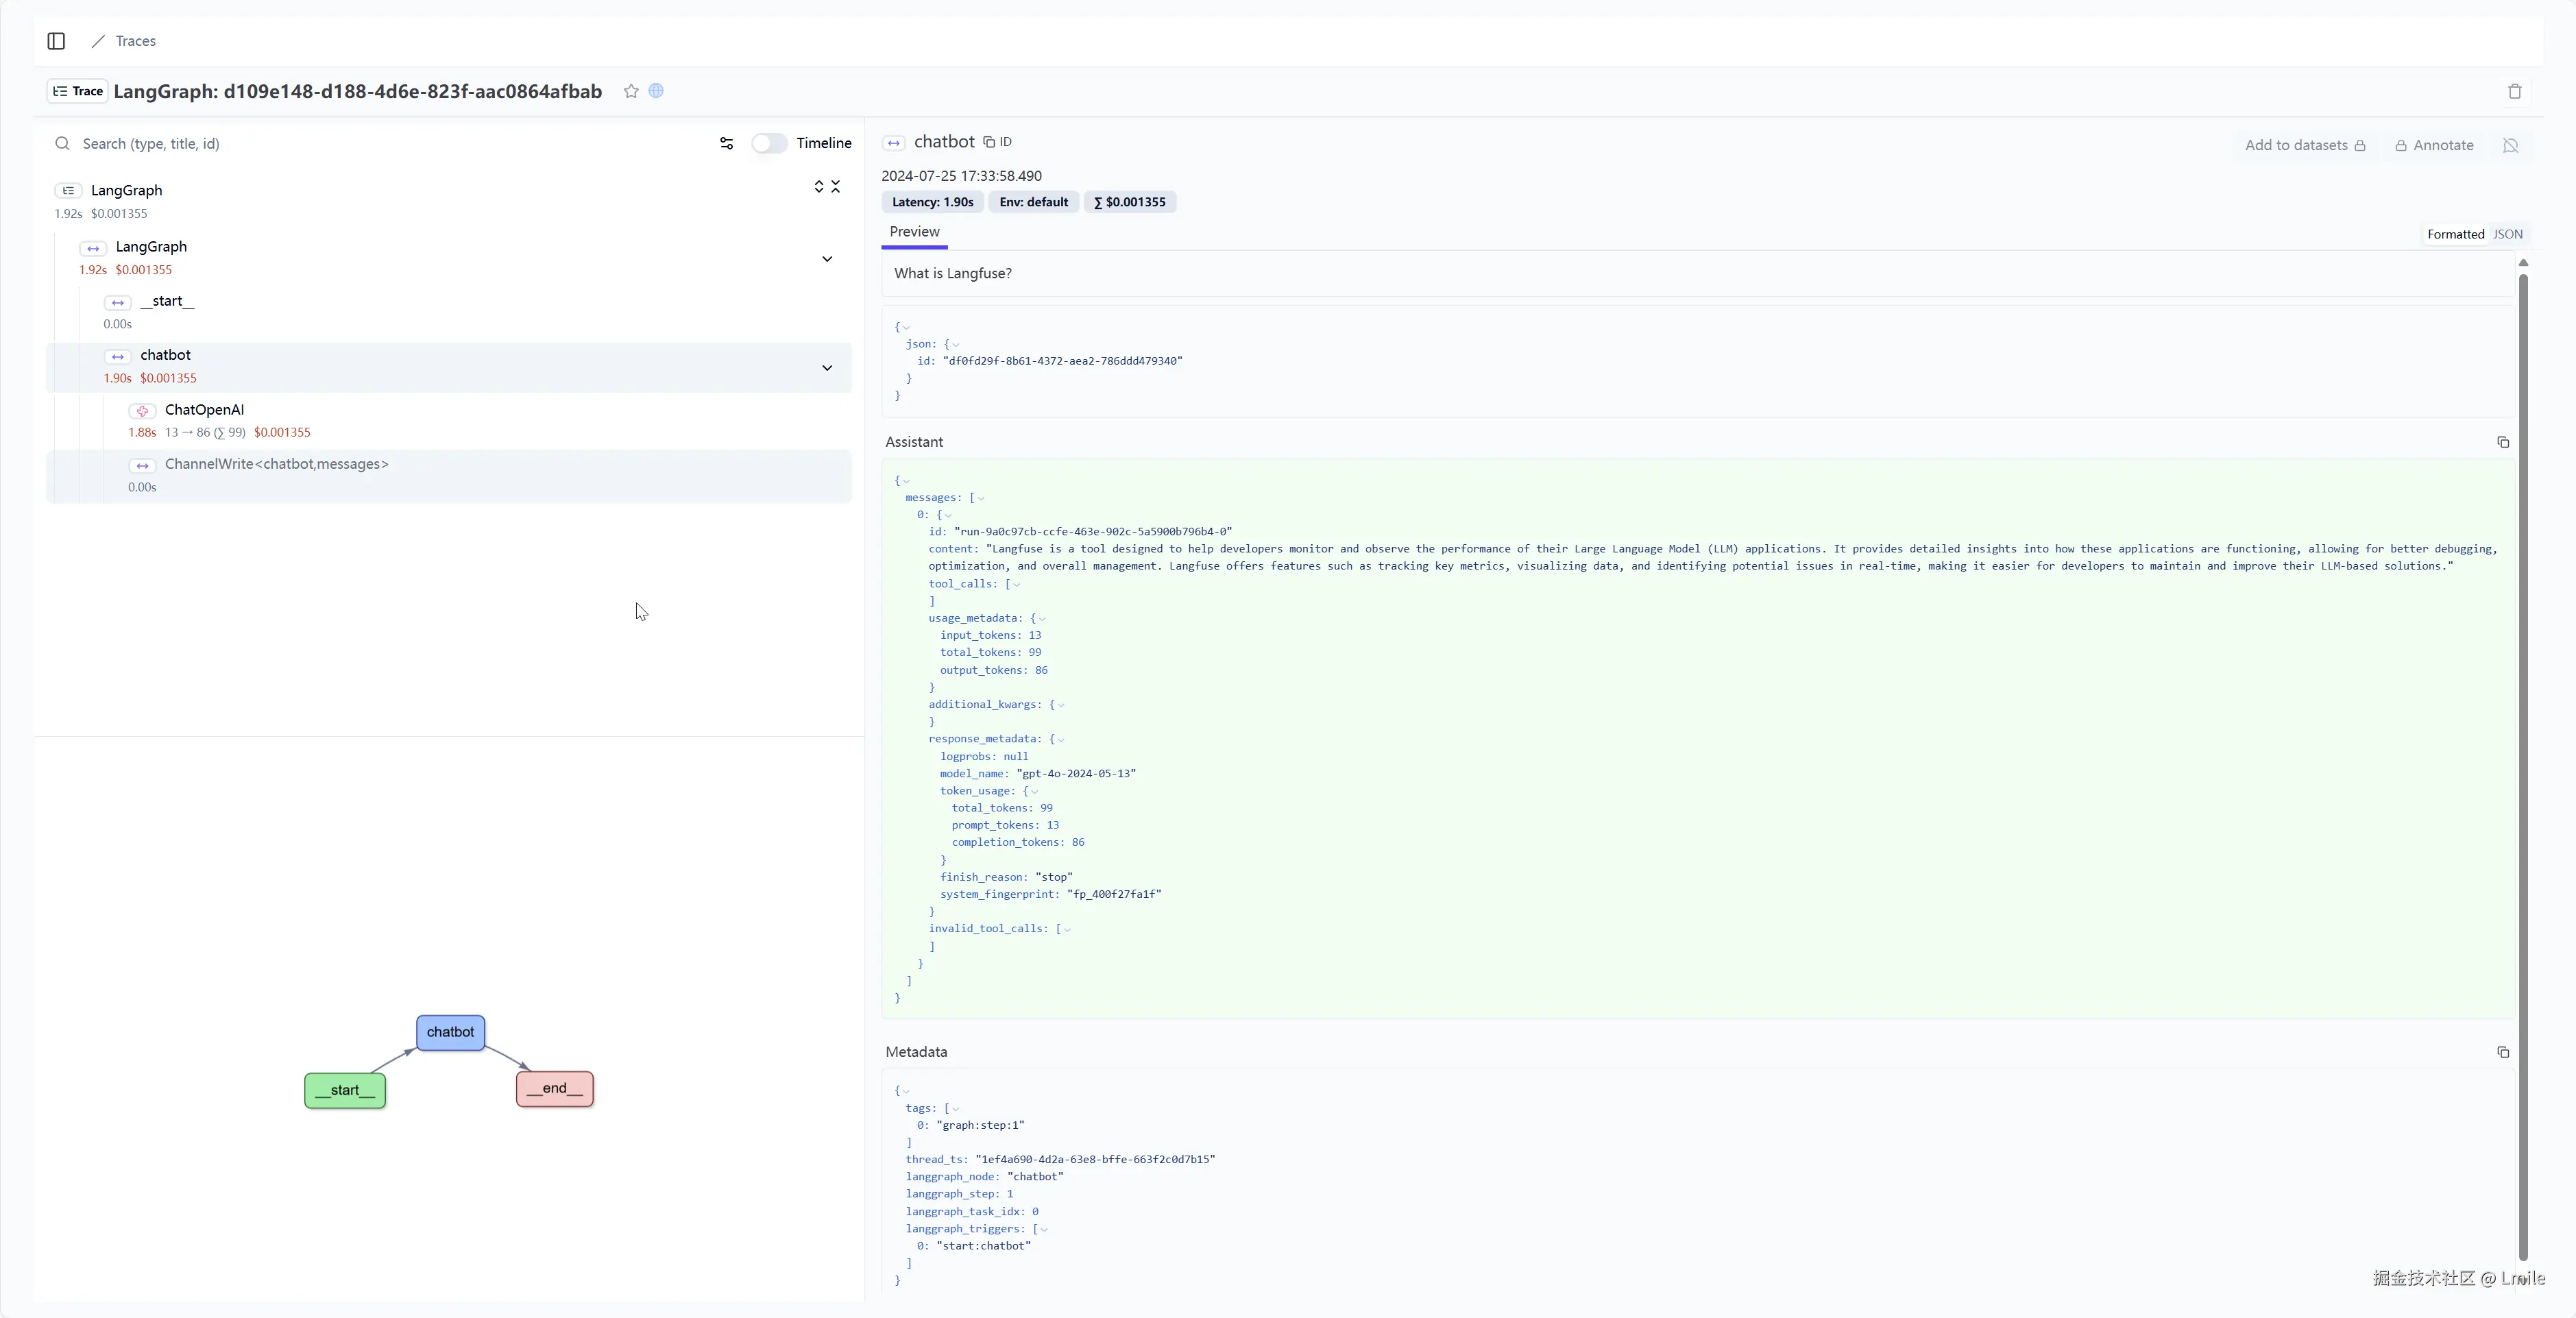This screenshot has width=2576, height=1318.
Task: Collapse all observations in the trace tree
Action: pos(837,187)
